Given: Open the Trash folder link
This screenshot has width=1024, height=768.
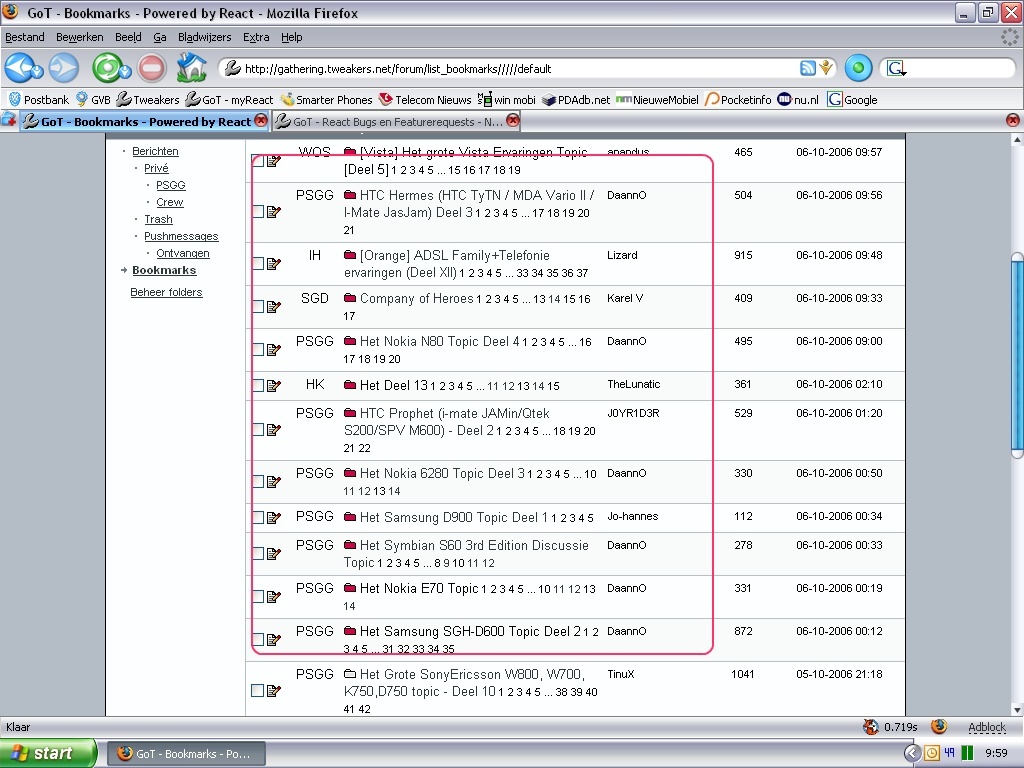Looking at the screenshot, I should point(158,219).
